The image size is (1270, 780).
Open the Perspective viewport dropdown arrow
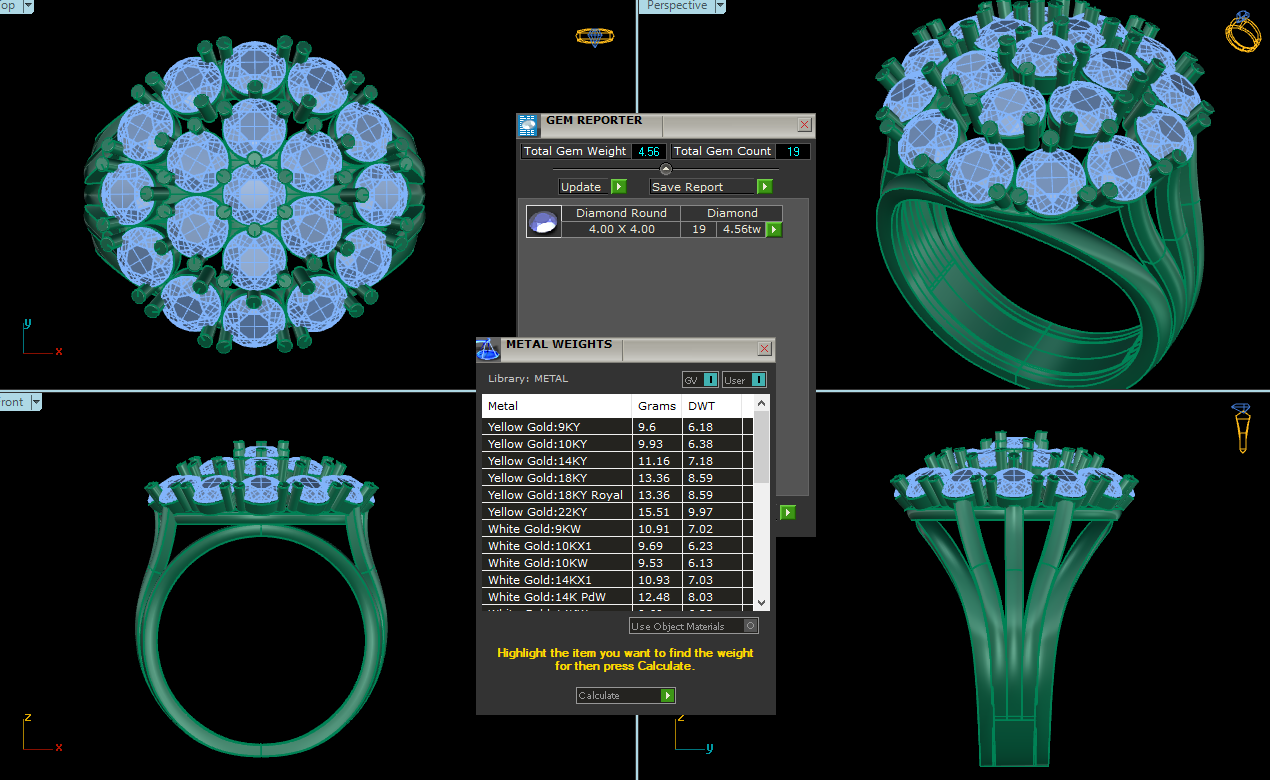coord(717,6)
